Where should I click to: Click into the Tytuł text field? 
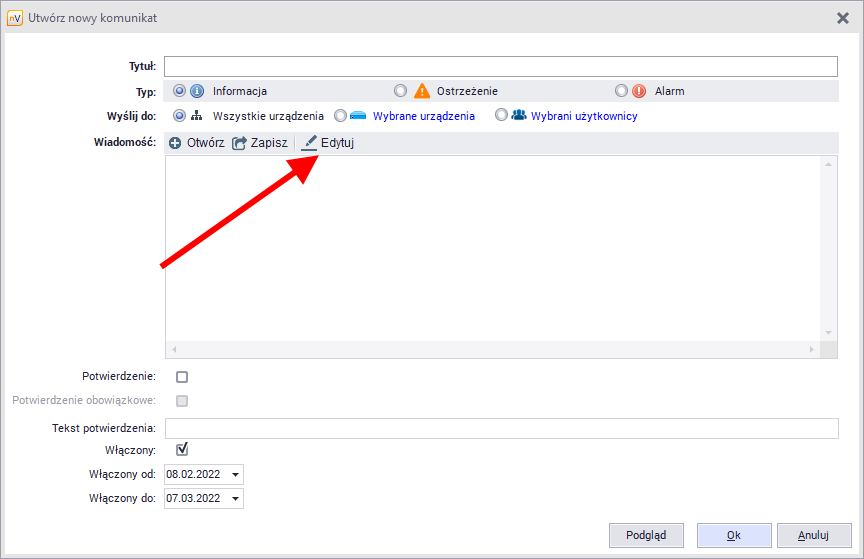click(500, 67)
